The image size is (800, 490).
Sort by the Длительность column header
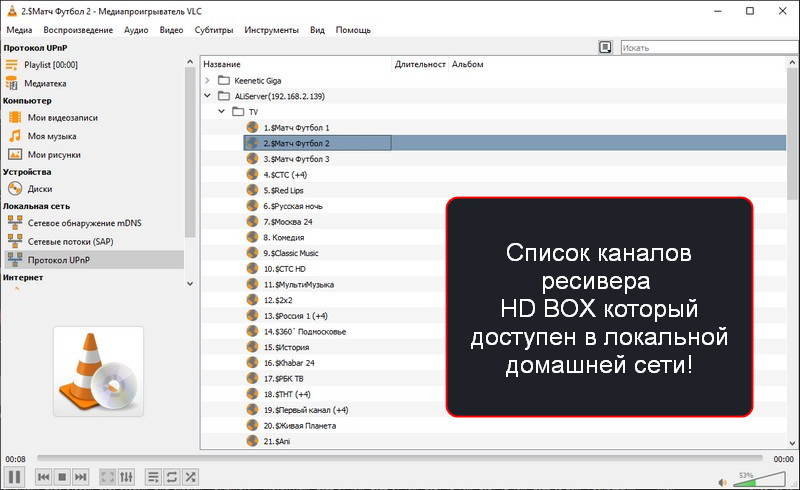(x=420, y=64)
